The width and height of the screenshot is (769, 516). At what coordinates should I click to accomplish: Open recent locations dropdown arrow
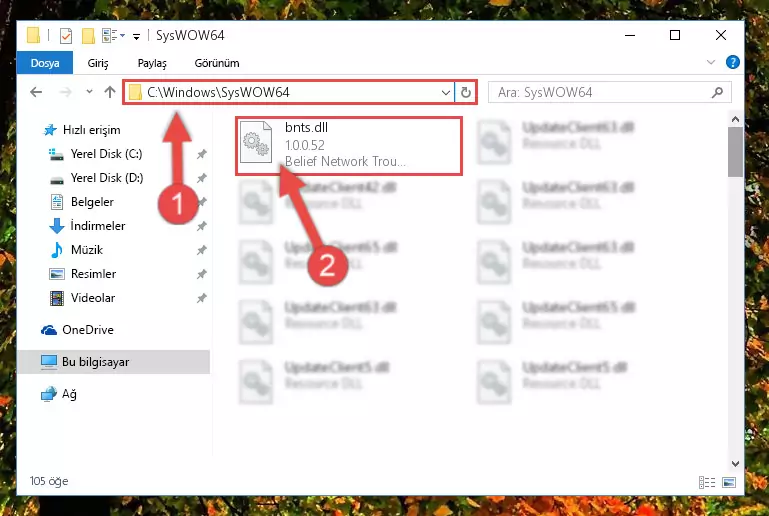click(89, 92)
